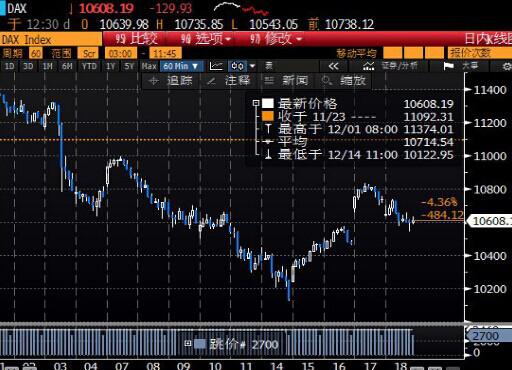Click the 比较 compare button
The height and width of the screenshot is (370, 512).
136,39
